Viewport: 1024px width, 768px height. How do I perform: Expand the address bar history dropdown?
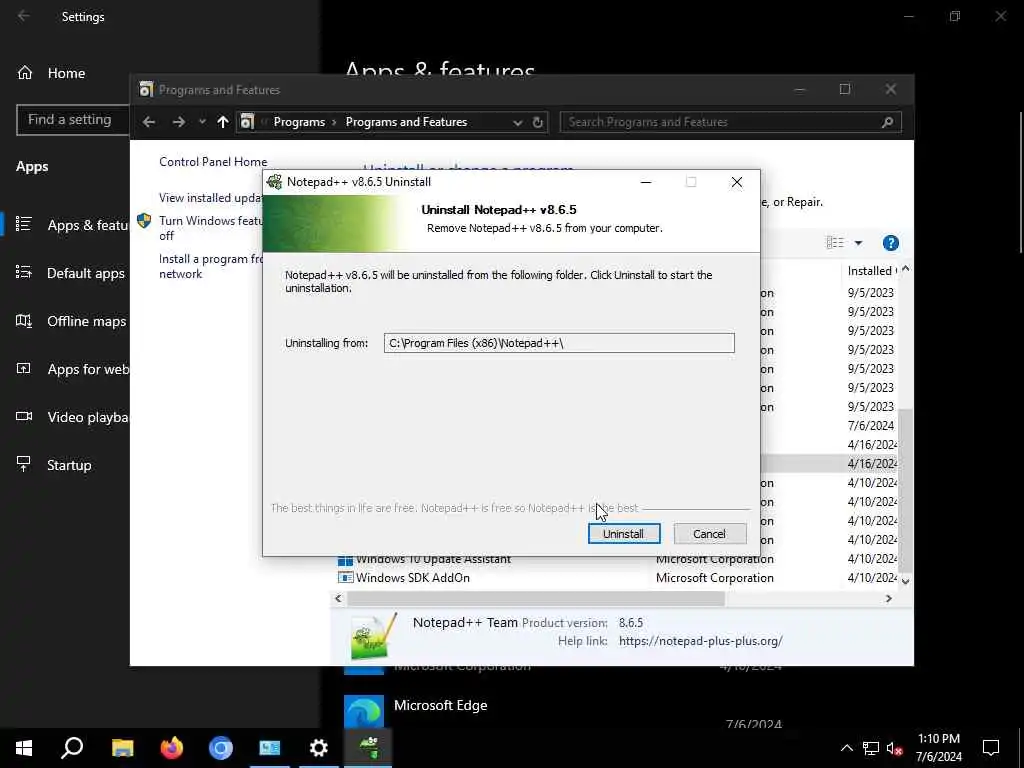tap(517, 122)
